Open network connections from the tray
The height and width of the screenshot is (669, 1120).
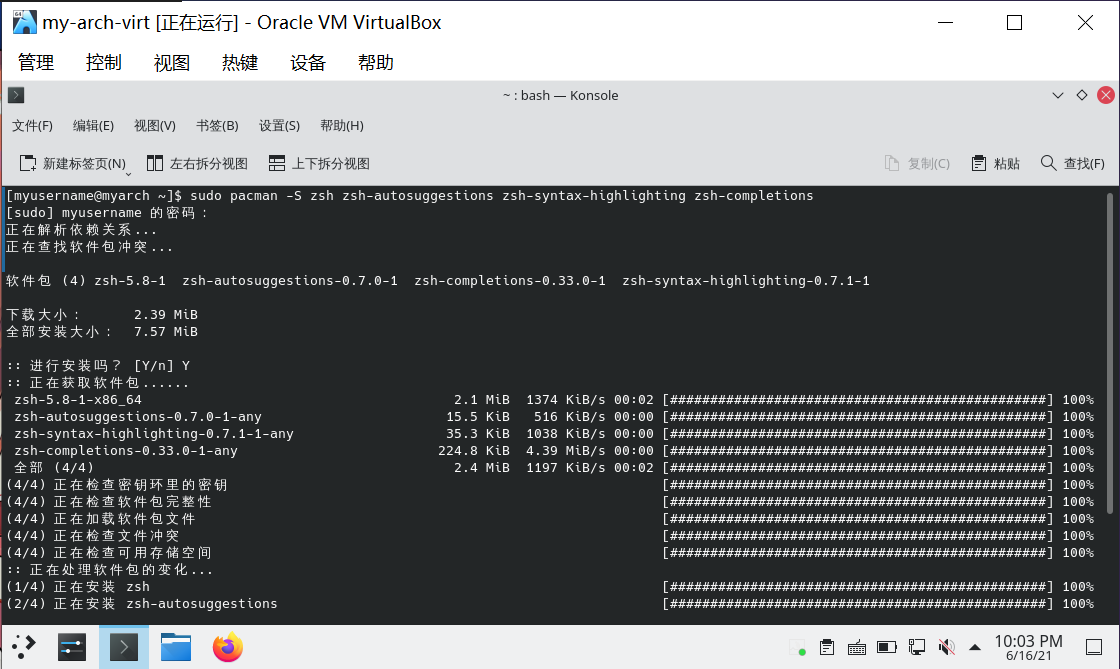tap(917, 647)
